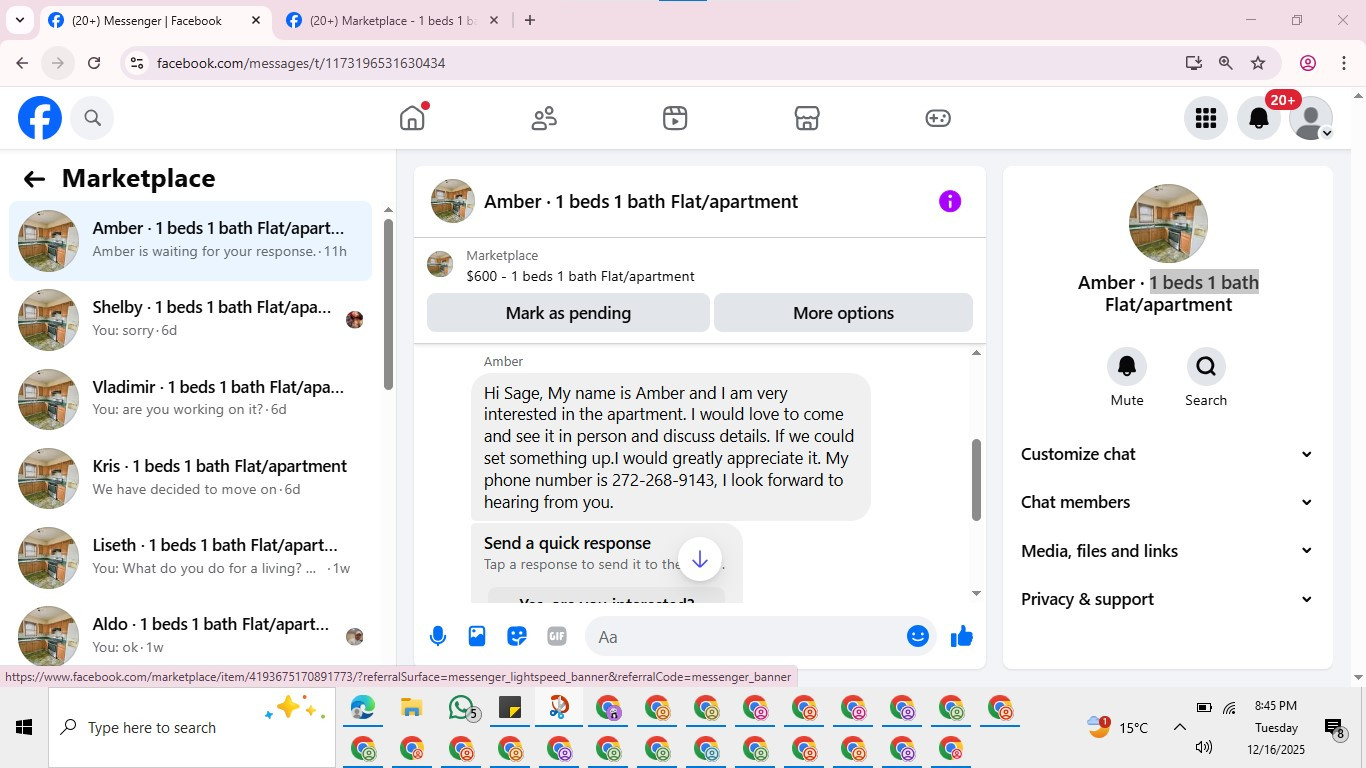The height and width of the screenshot is (768, 1366).
Task: Click the address bar URL
Action: [x=301, y=63]
